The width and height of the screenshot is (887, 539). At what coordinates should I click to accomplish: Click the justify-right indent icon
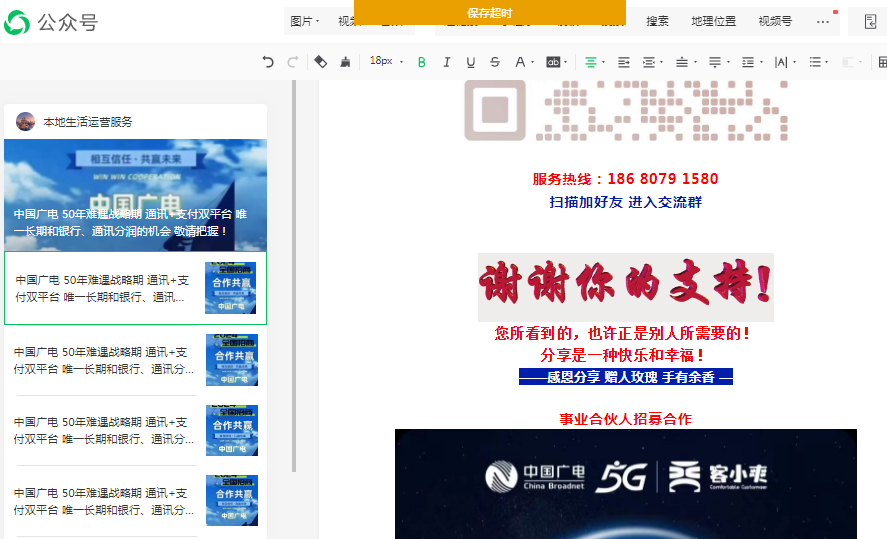point(623,62)
